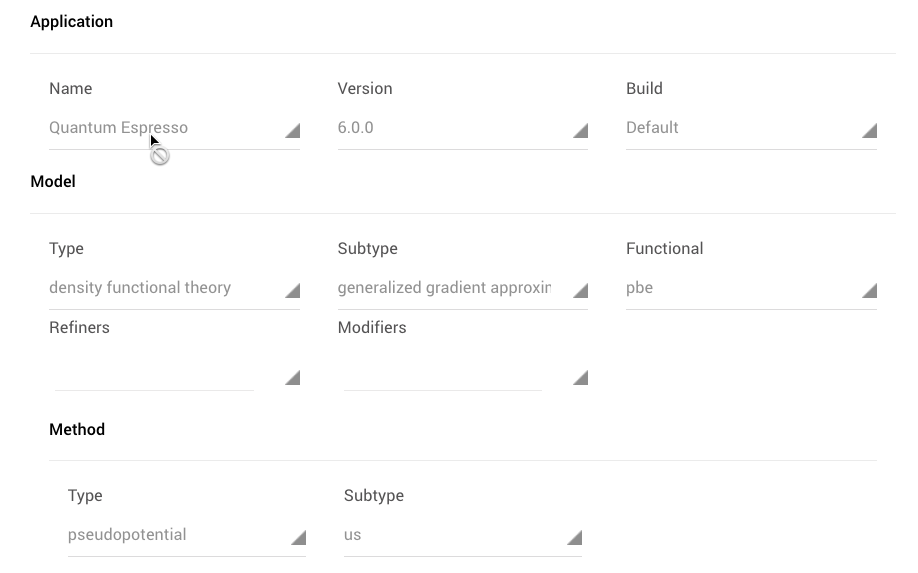Click the arrow icon beside Quantum Espresso

tap(293, 131)
